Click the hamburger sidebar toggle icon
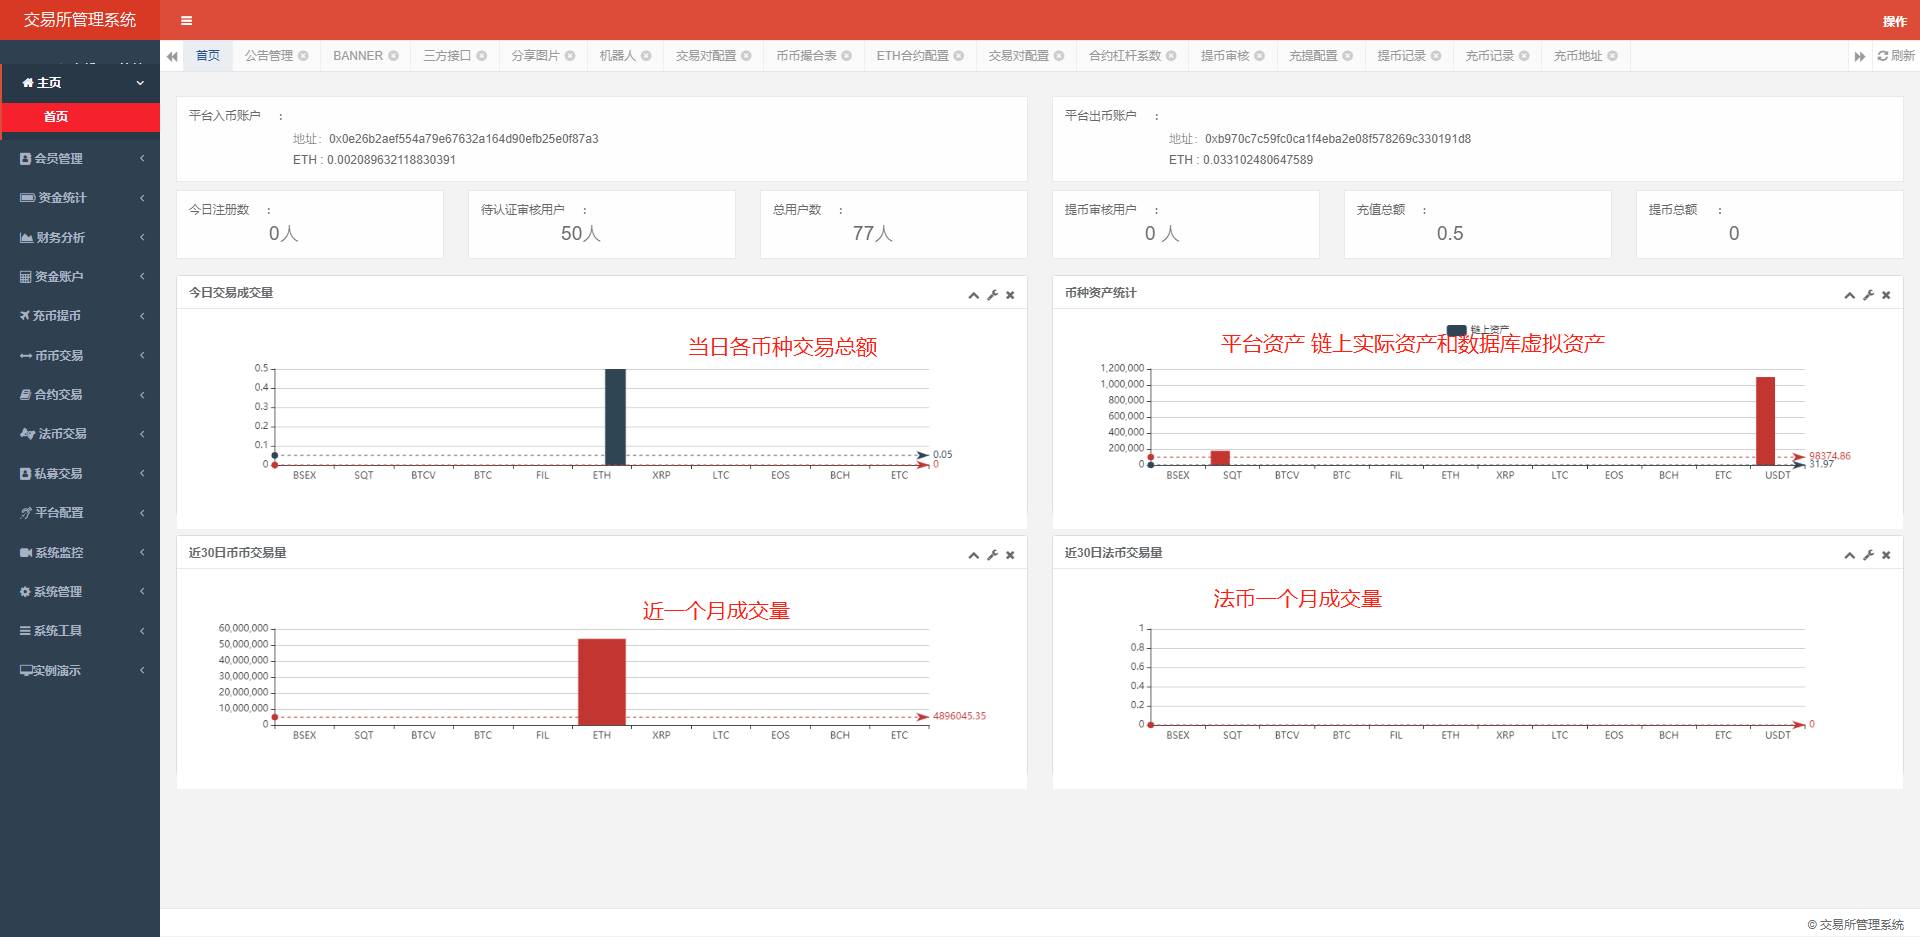Image resolution: width=1920 pixels, height=937 pixels. (x=185, y=20)
